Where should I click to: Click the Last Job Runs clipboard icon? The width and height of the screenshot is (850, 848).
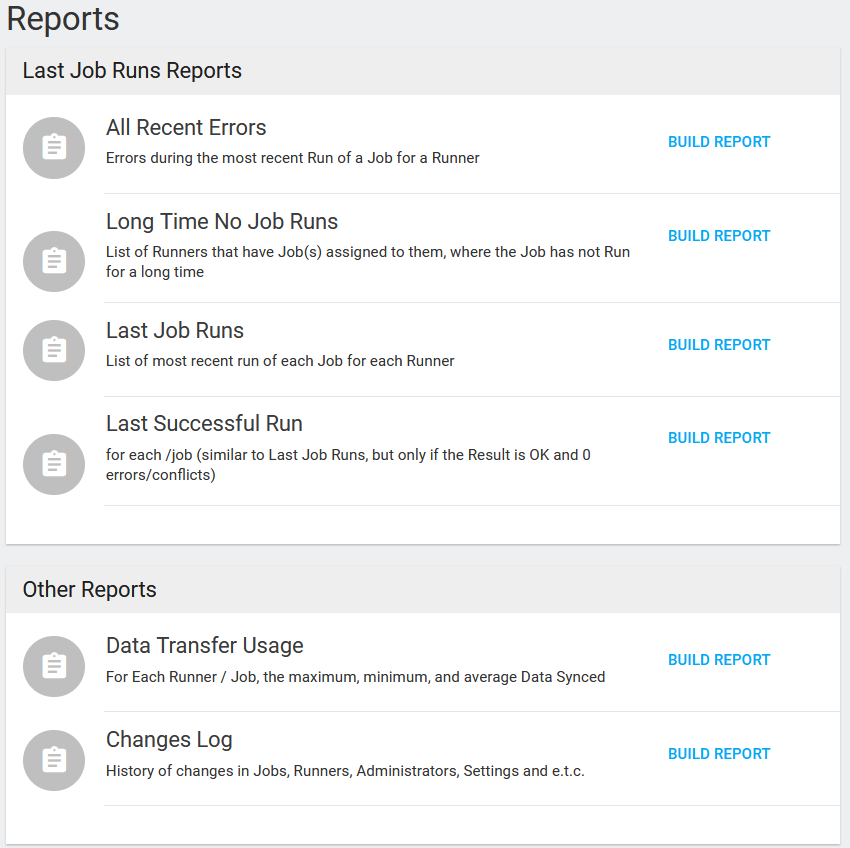coord(53,350)
